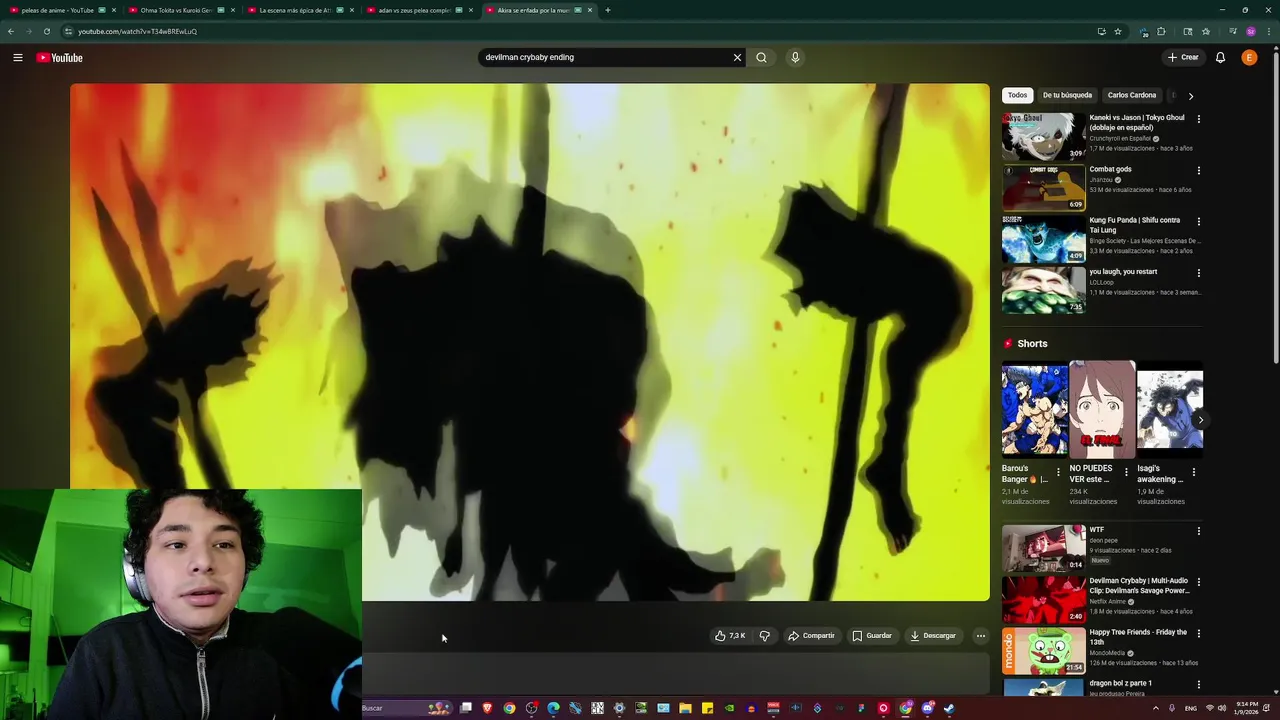Viewport: 1280px width, 720px height.
Task: Open Steam from the taskbar
Action: click(x=949, y=708)
